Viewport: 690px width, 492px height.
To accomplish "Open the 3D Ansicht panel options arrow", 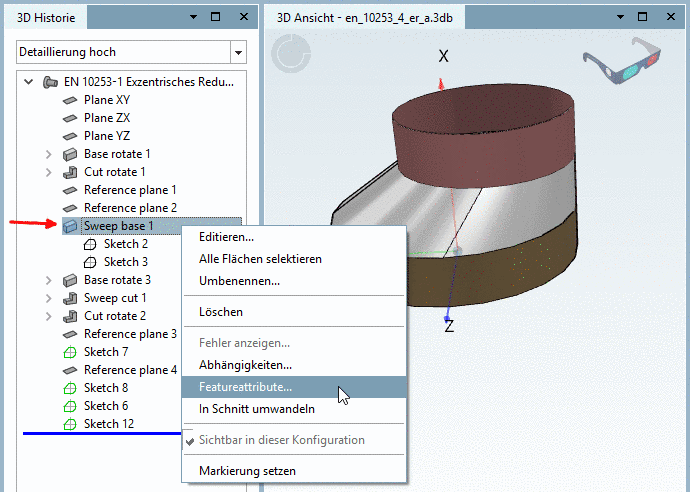I will click(620, 17).
